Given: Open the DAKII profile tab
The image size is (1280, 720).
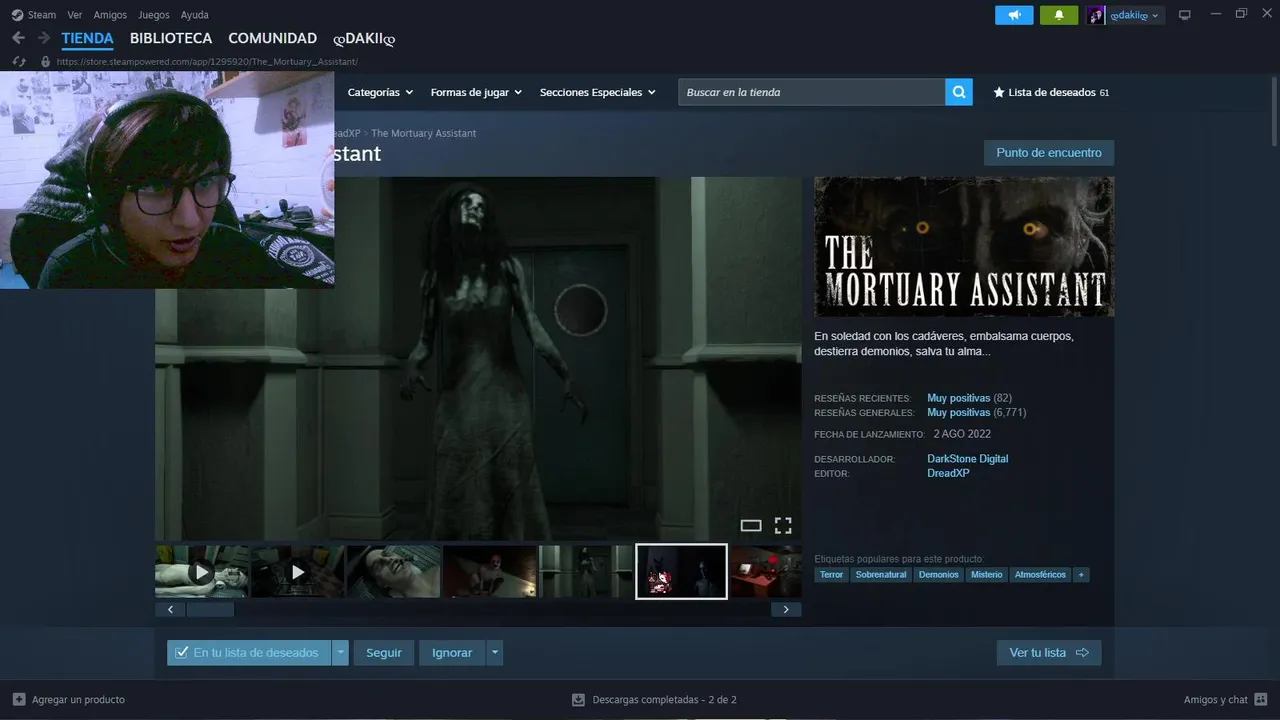Looking at the screenshot, I should tap(364, 38).
